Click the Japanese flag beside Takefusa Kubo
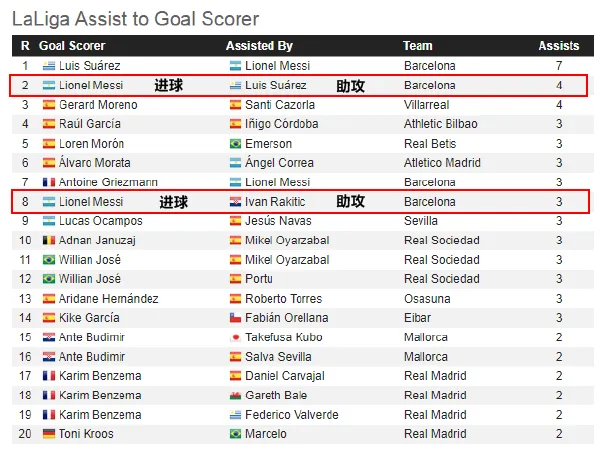The height and width of the screenshot is (450, 600). pos(235,337)
